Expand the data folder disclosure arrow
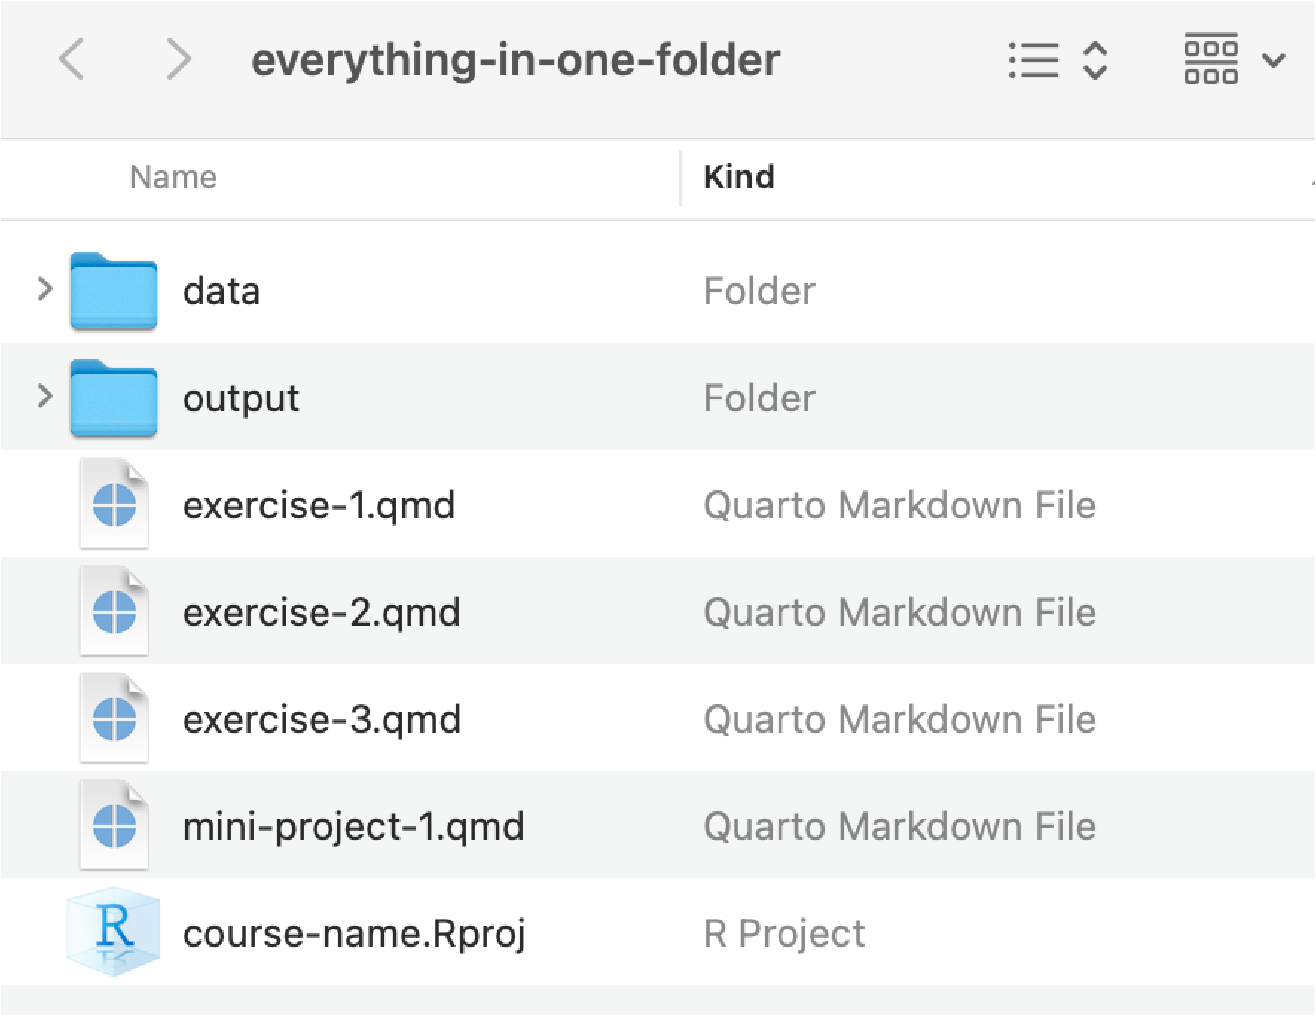This screenshot has height=1016, width=1316. pos(44,290)
